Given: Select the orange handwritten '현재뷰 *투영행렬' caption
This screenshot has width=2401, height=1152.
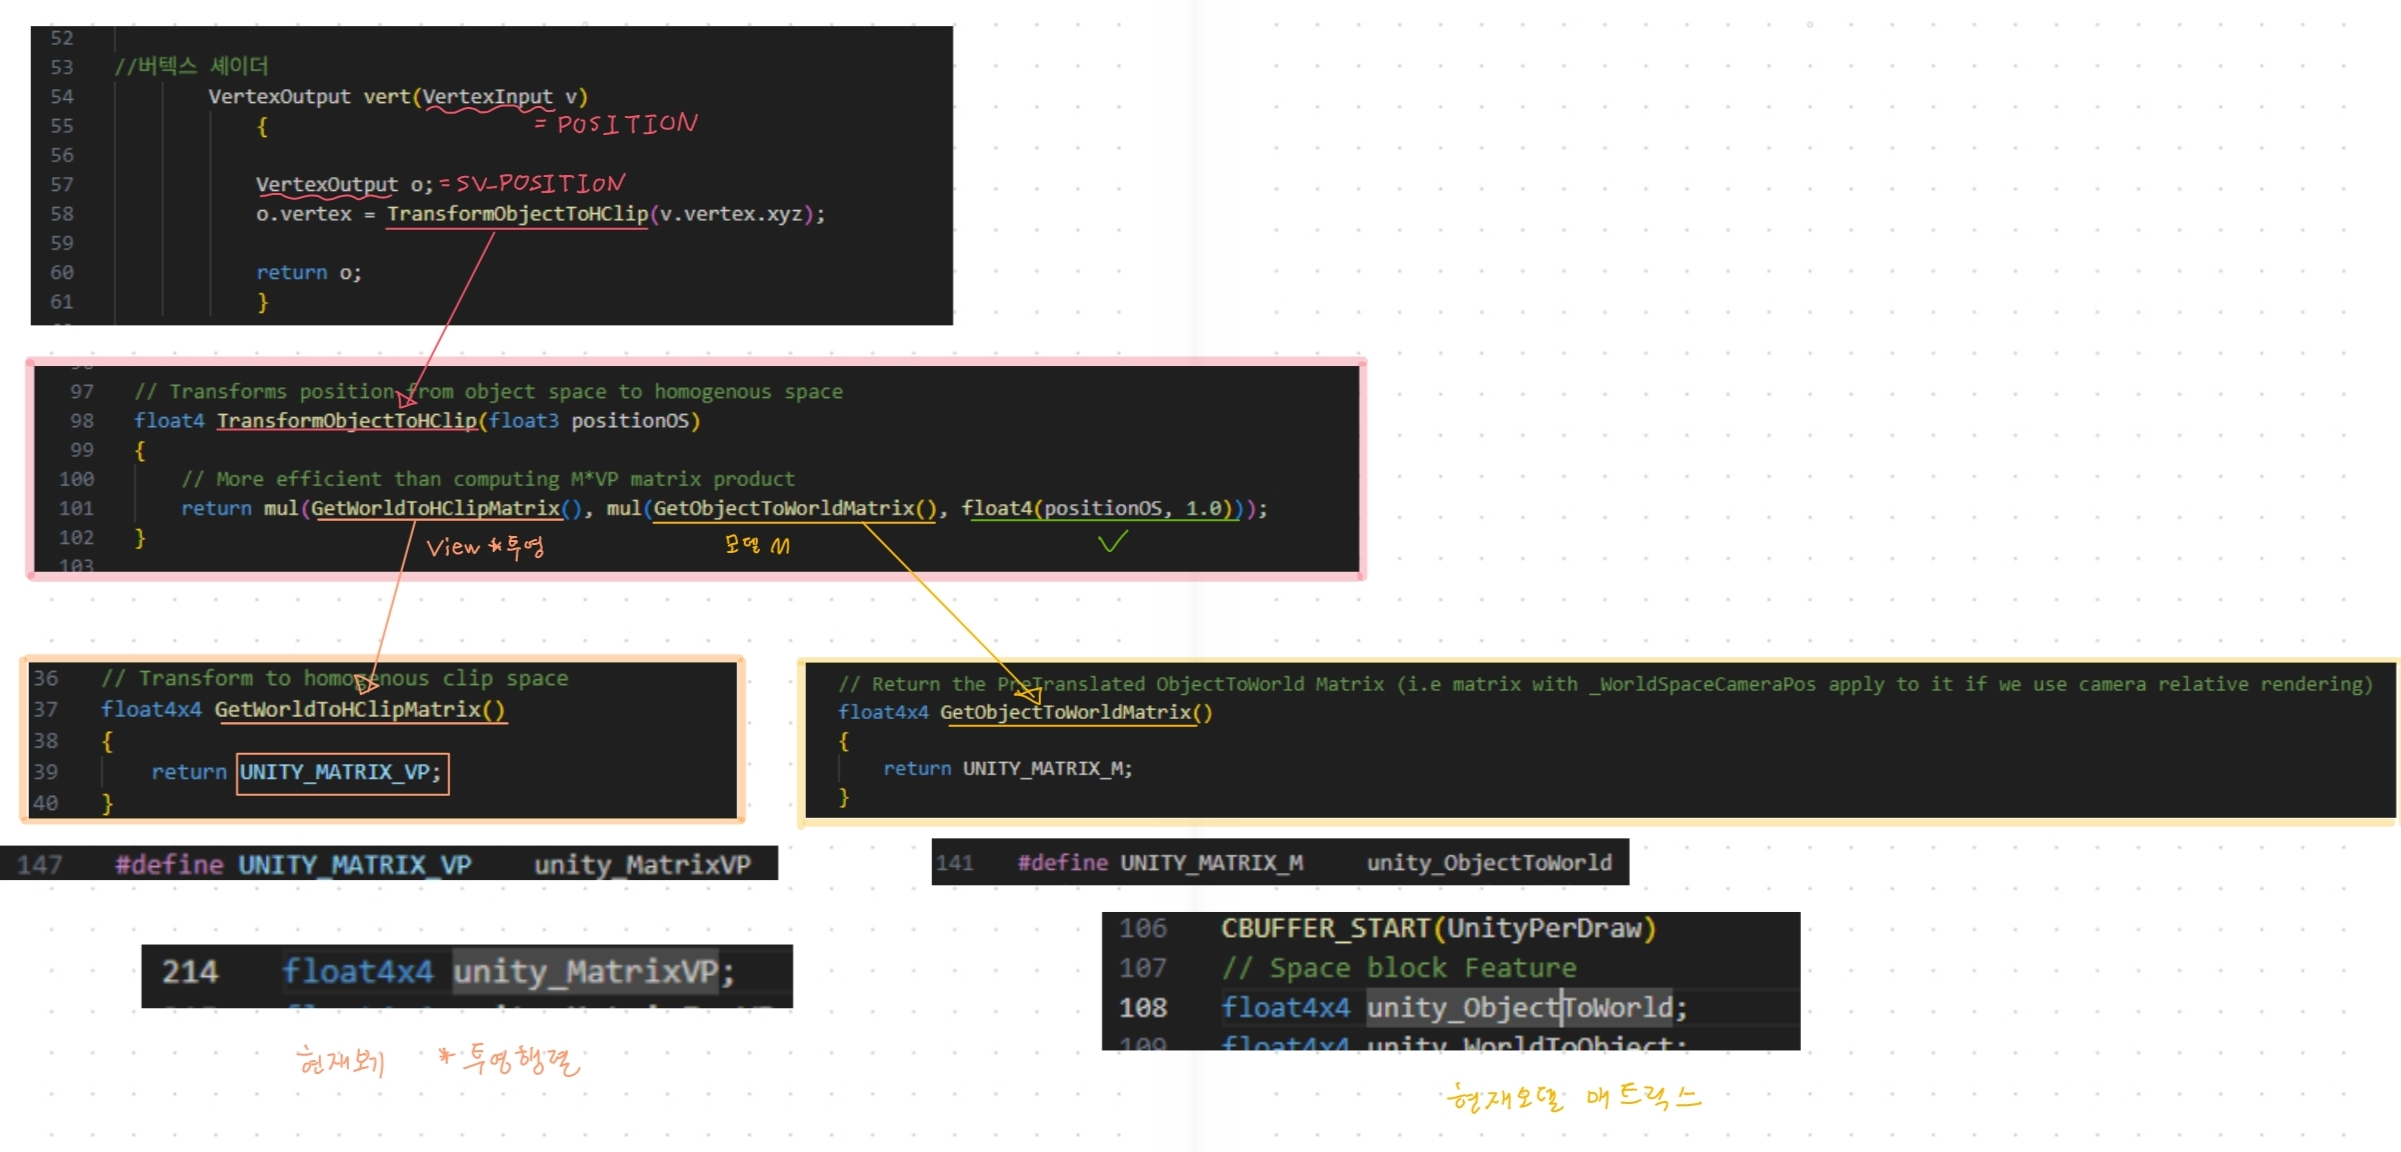Looking at the screenshot, I should (438, 1059).
